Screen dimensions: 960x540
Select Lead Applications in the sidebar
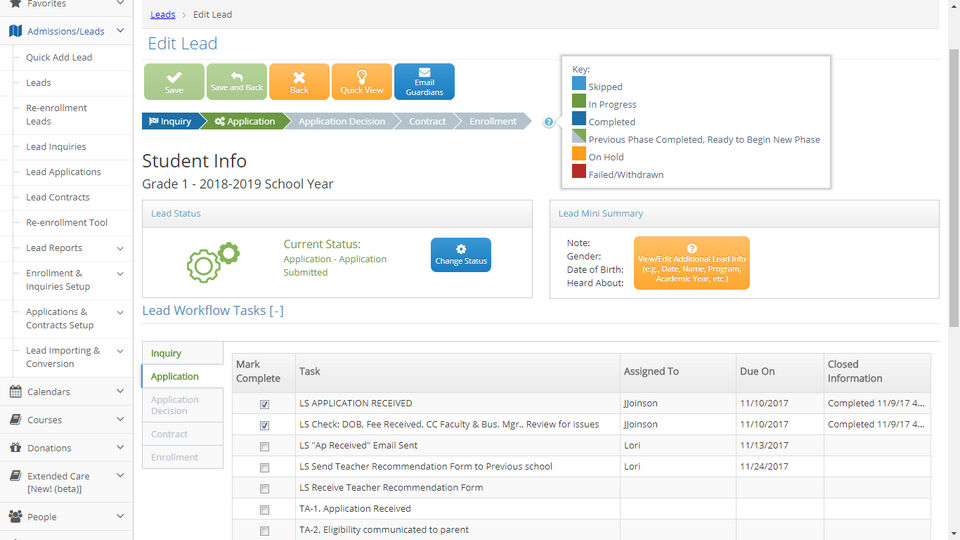pyautogui.click(x=63, y=172)
